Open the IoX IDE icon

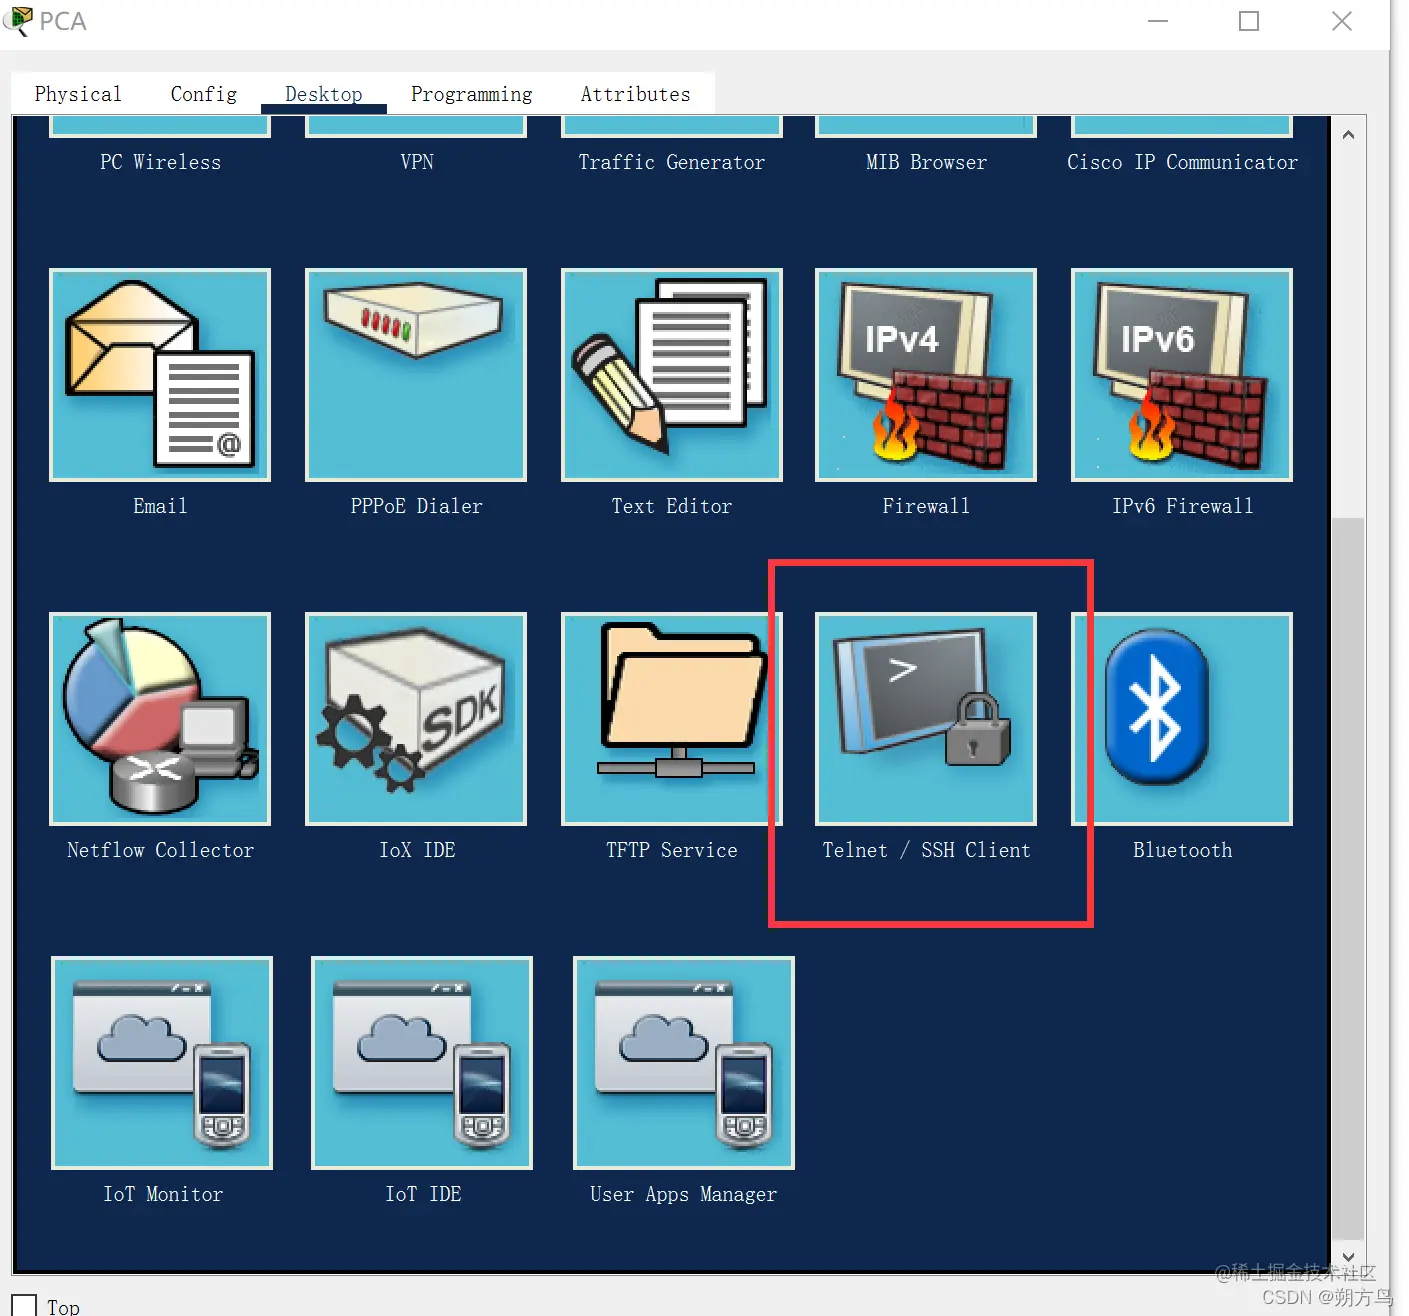coord(416,719)
